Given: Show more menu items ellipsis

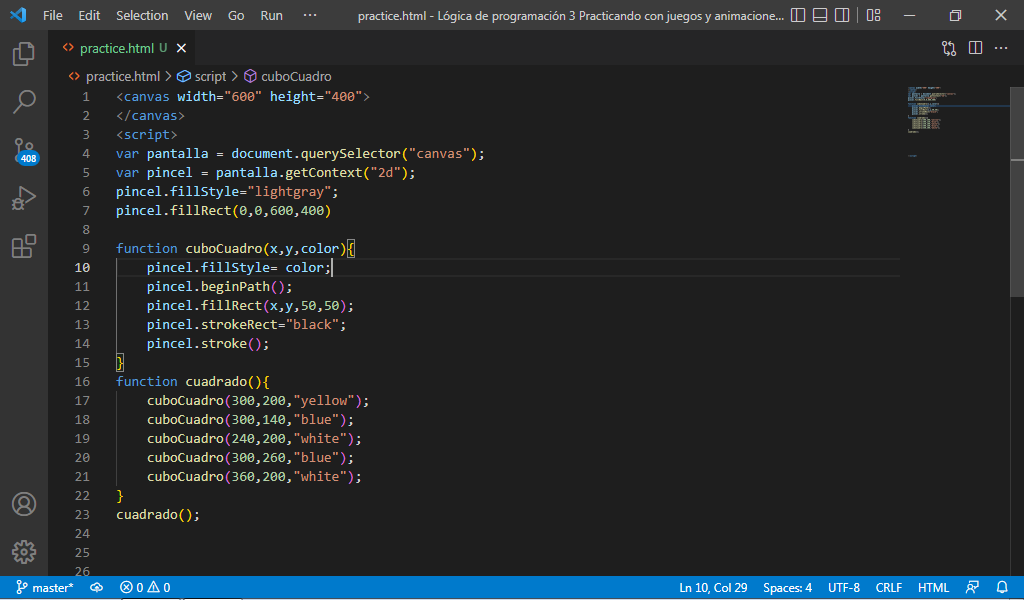Looking at the screenshot, I should 310,15.
